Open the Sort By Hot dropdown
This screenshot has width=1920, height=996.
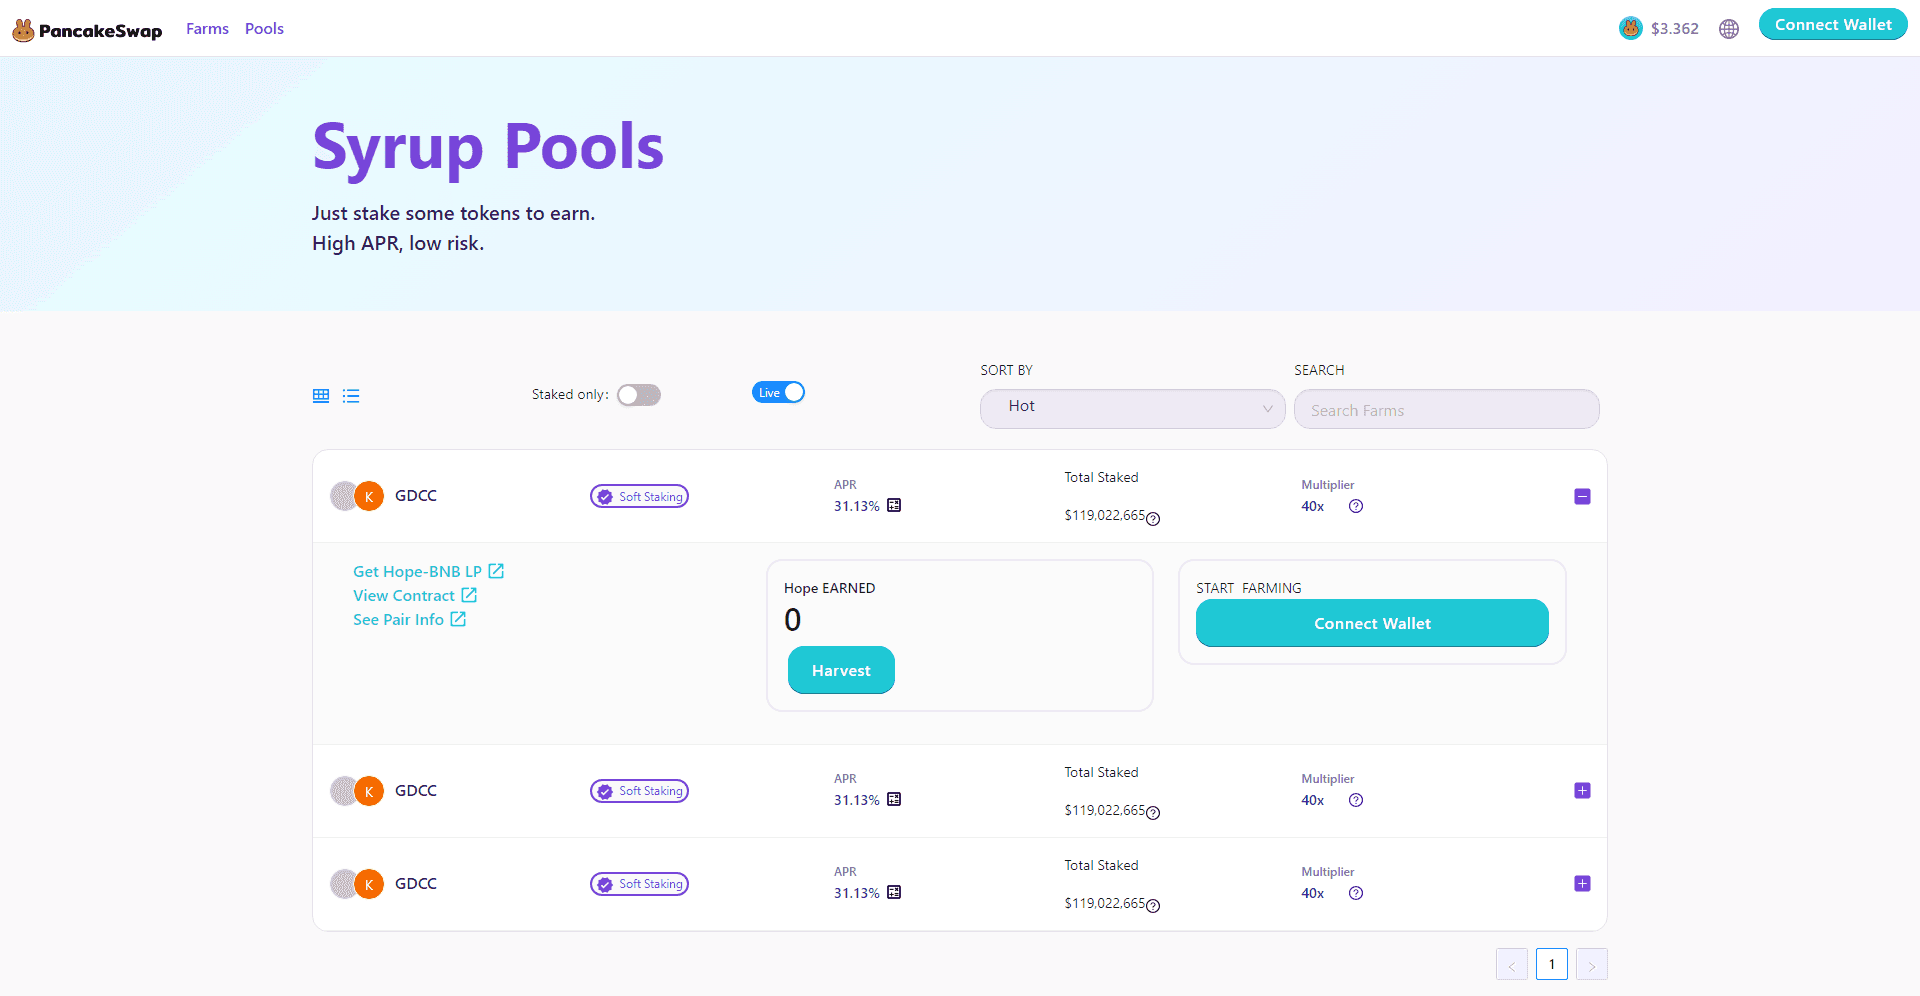tap(1133, 409)
